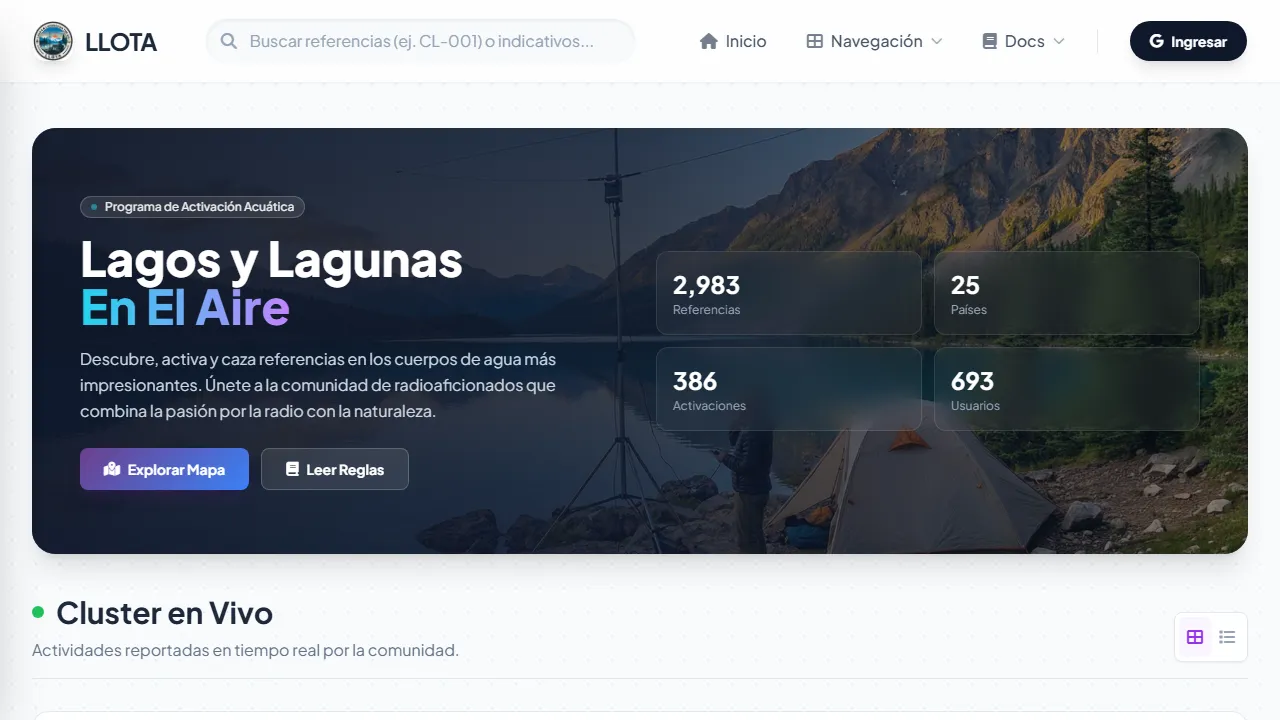Open the Navegación menu
The height and width of the screenshot is (720, 1280).
(876, 41)
